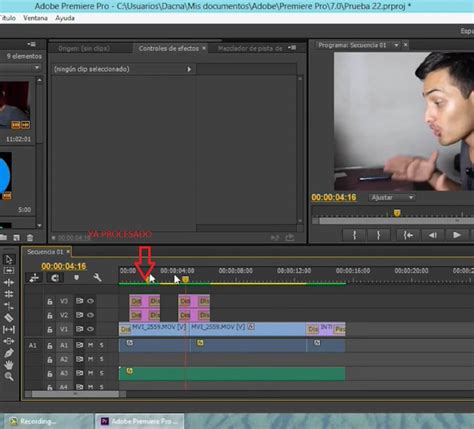Select the Selection arrow tool
Image resolution: width=474 pixels, height=429 pixels.
click(9, 259)
